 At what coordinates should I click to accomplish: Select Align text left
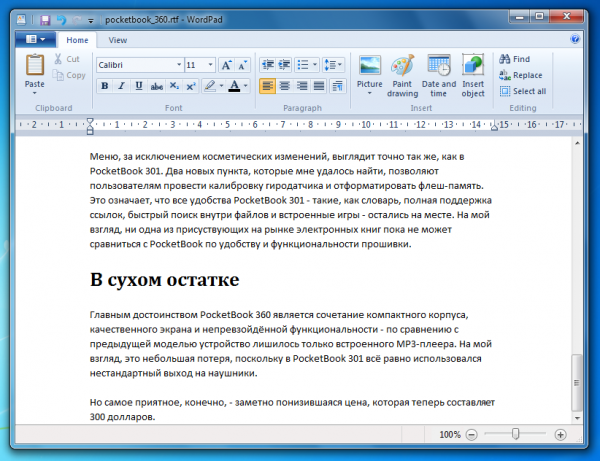tap(267, 86)
